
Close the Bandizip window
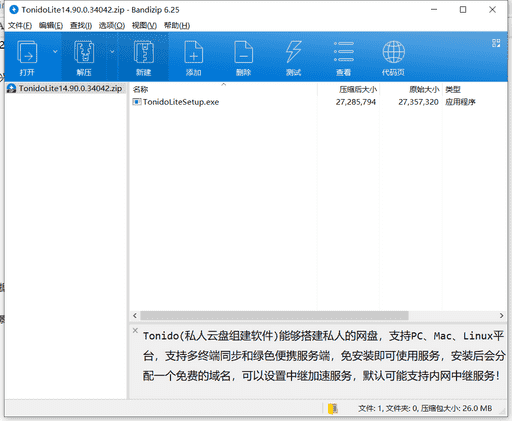[492, 10]
